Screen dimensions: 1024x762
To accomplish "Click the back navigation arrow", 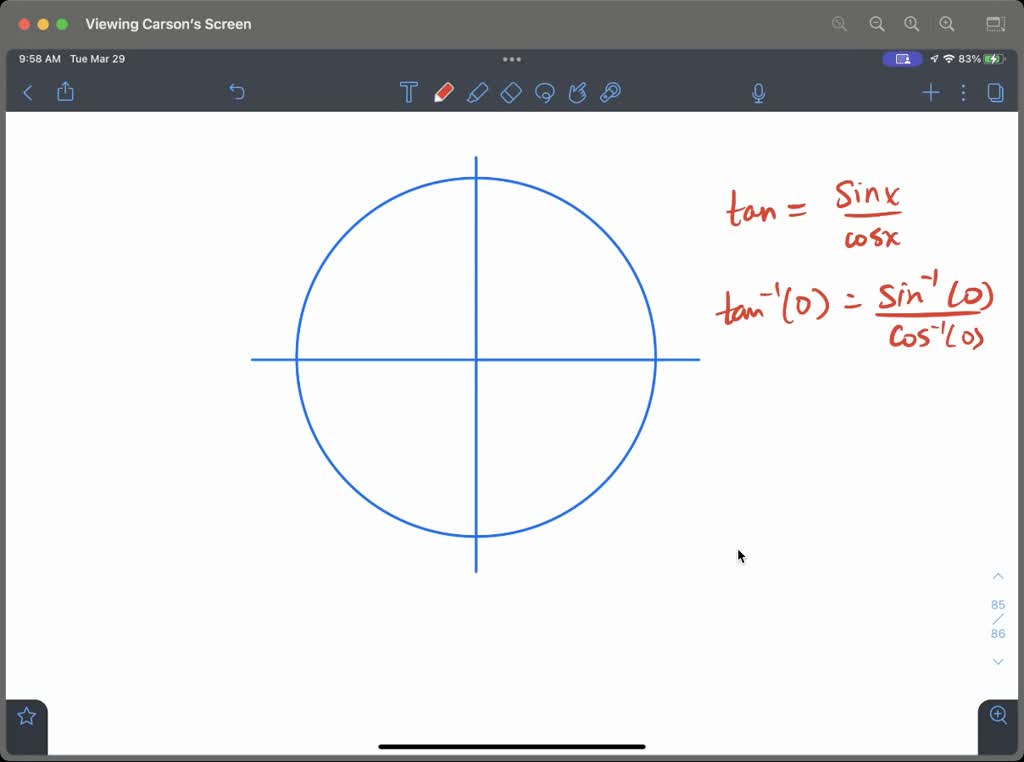I will [x=27, y=92].
